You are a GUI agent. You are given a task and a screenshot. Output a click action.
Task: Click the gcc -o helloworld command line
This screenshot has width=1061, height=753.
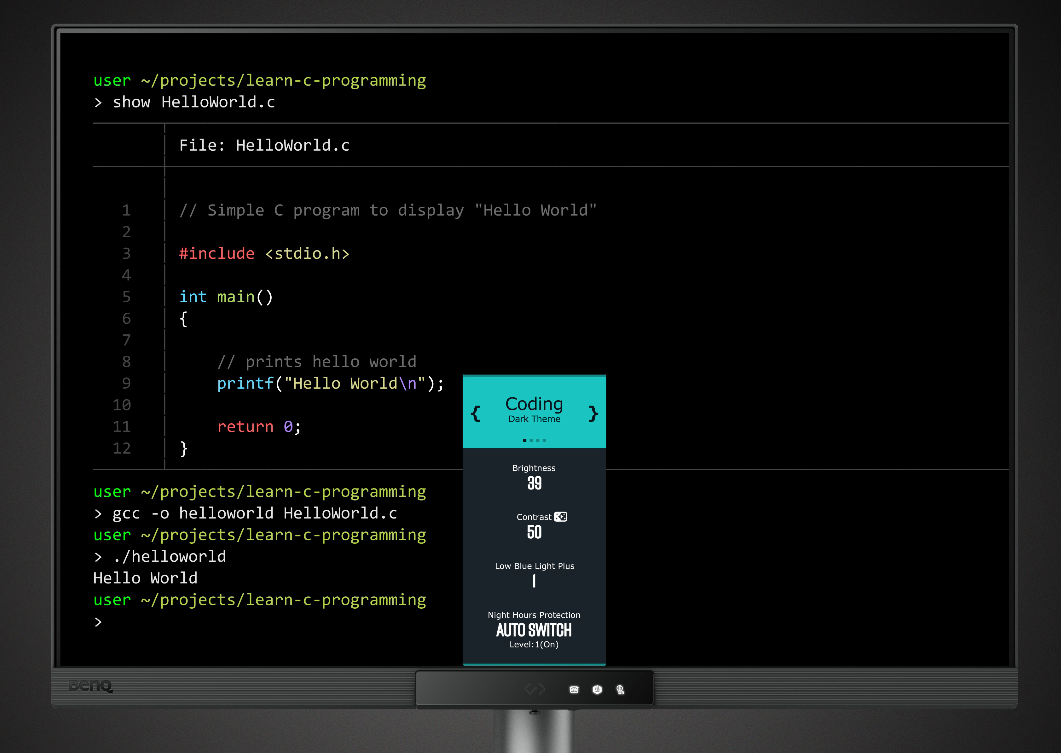click(245, 514)
